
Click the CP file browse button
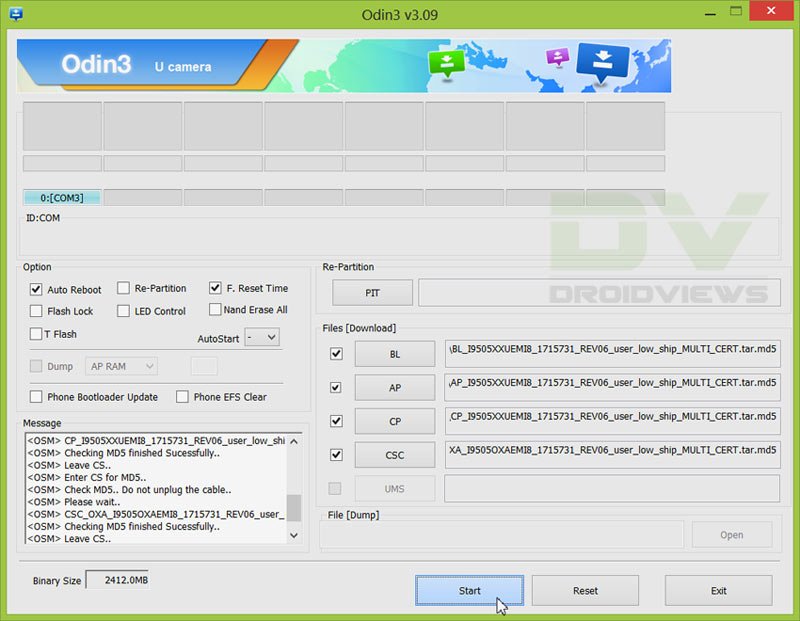[x=395, y=421]
